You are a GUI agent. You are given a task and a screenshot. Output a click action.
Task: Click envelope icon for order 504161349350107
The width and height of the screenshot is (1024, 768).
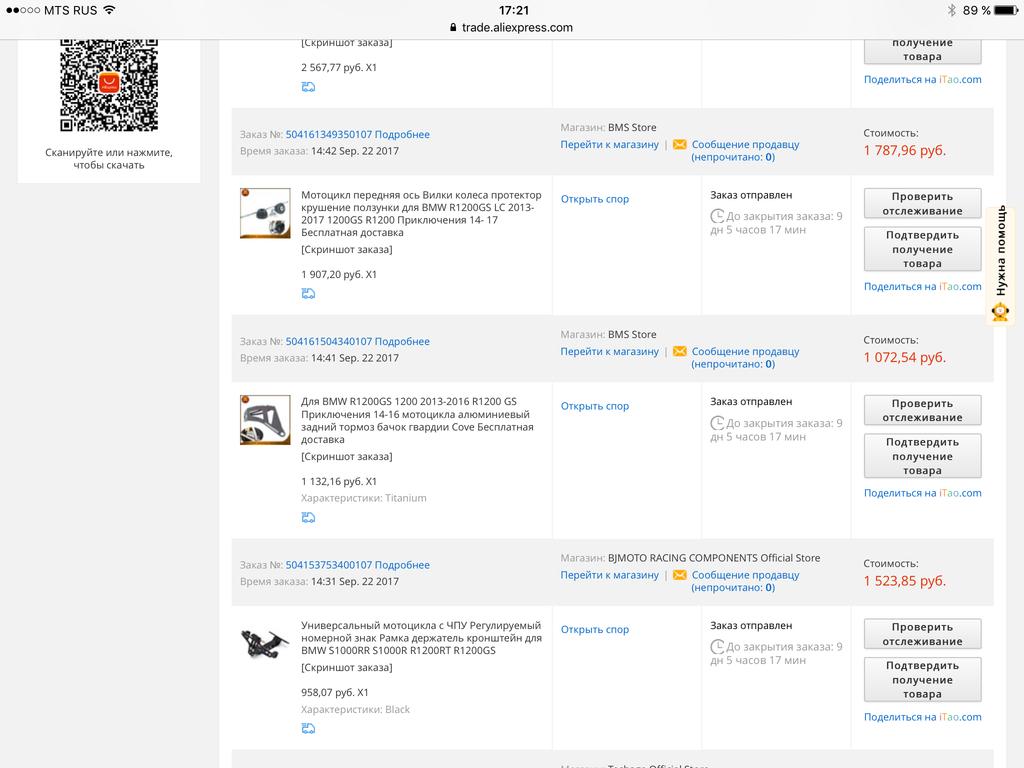click(x=680, y=144)
